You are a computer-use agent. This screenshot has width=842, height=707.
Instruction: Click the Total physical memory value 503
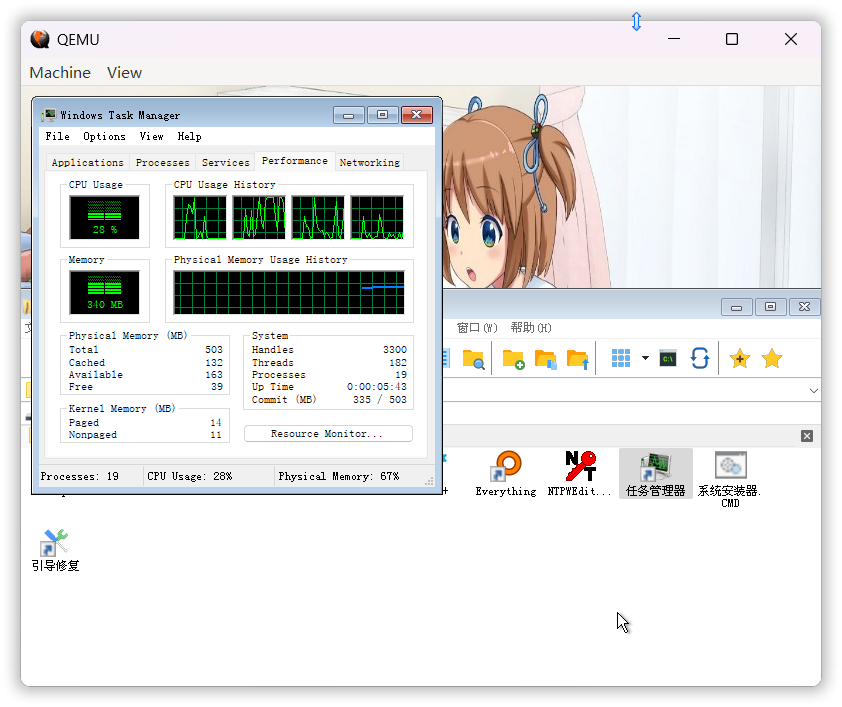pos(214,349)
